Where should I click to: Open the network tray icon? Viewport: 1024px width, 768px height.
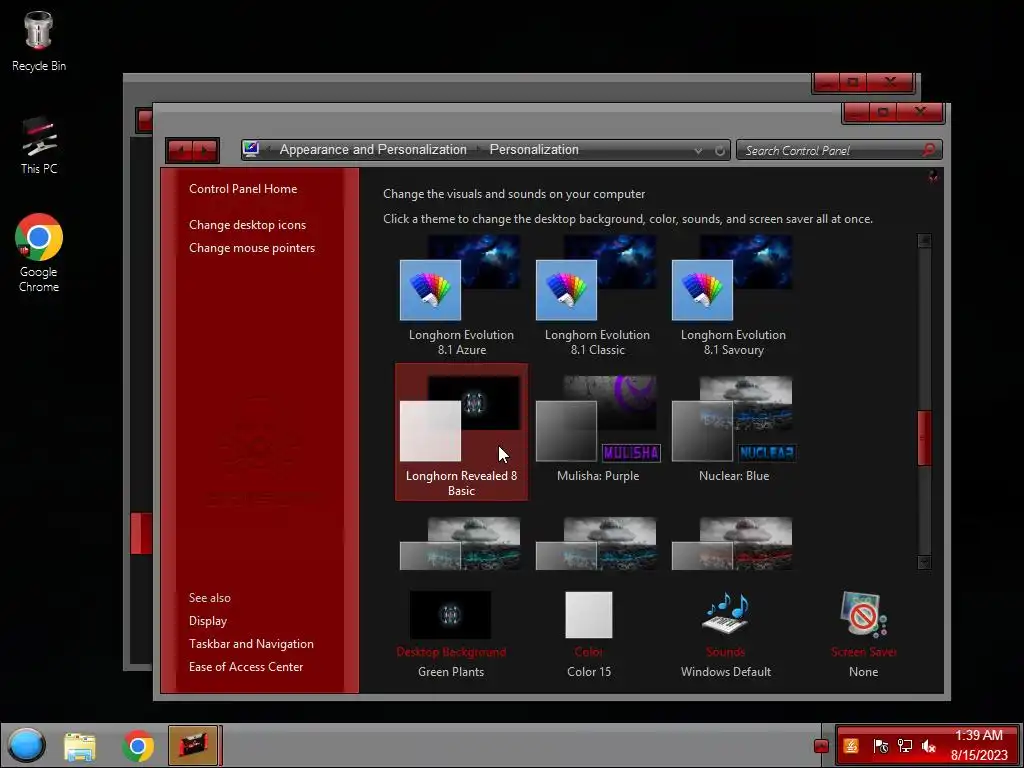[904, 746]
